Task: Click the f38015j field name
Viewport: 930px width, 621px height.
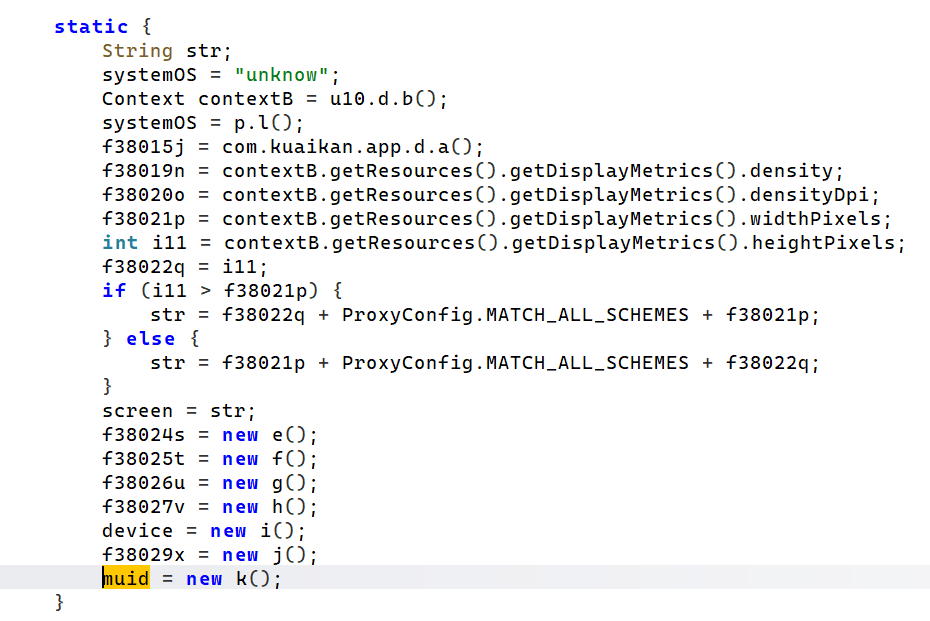Action: pyautogui.click(x=144, y=147)
